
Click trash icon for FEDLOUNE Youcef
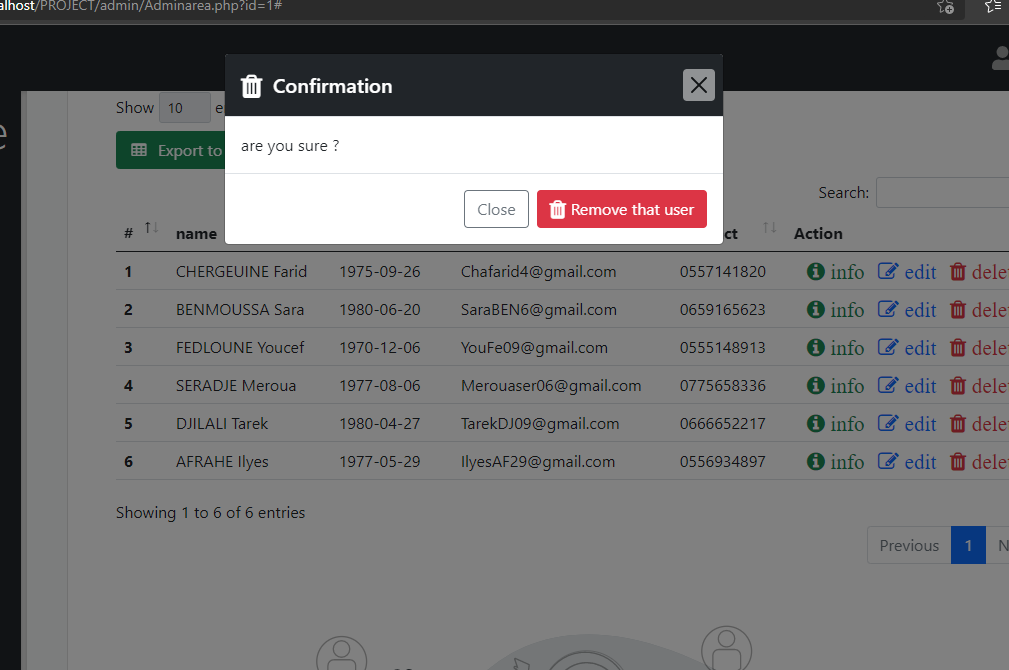pos(958,348)
